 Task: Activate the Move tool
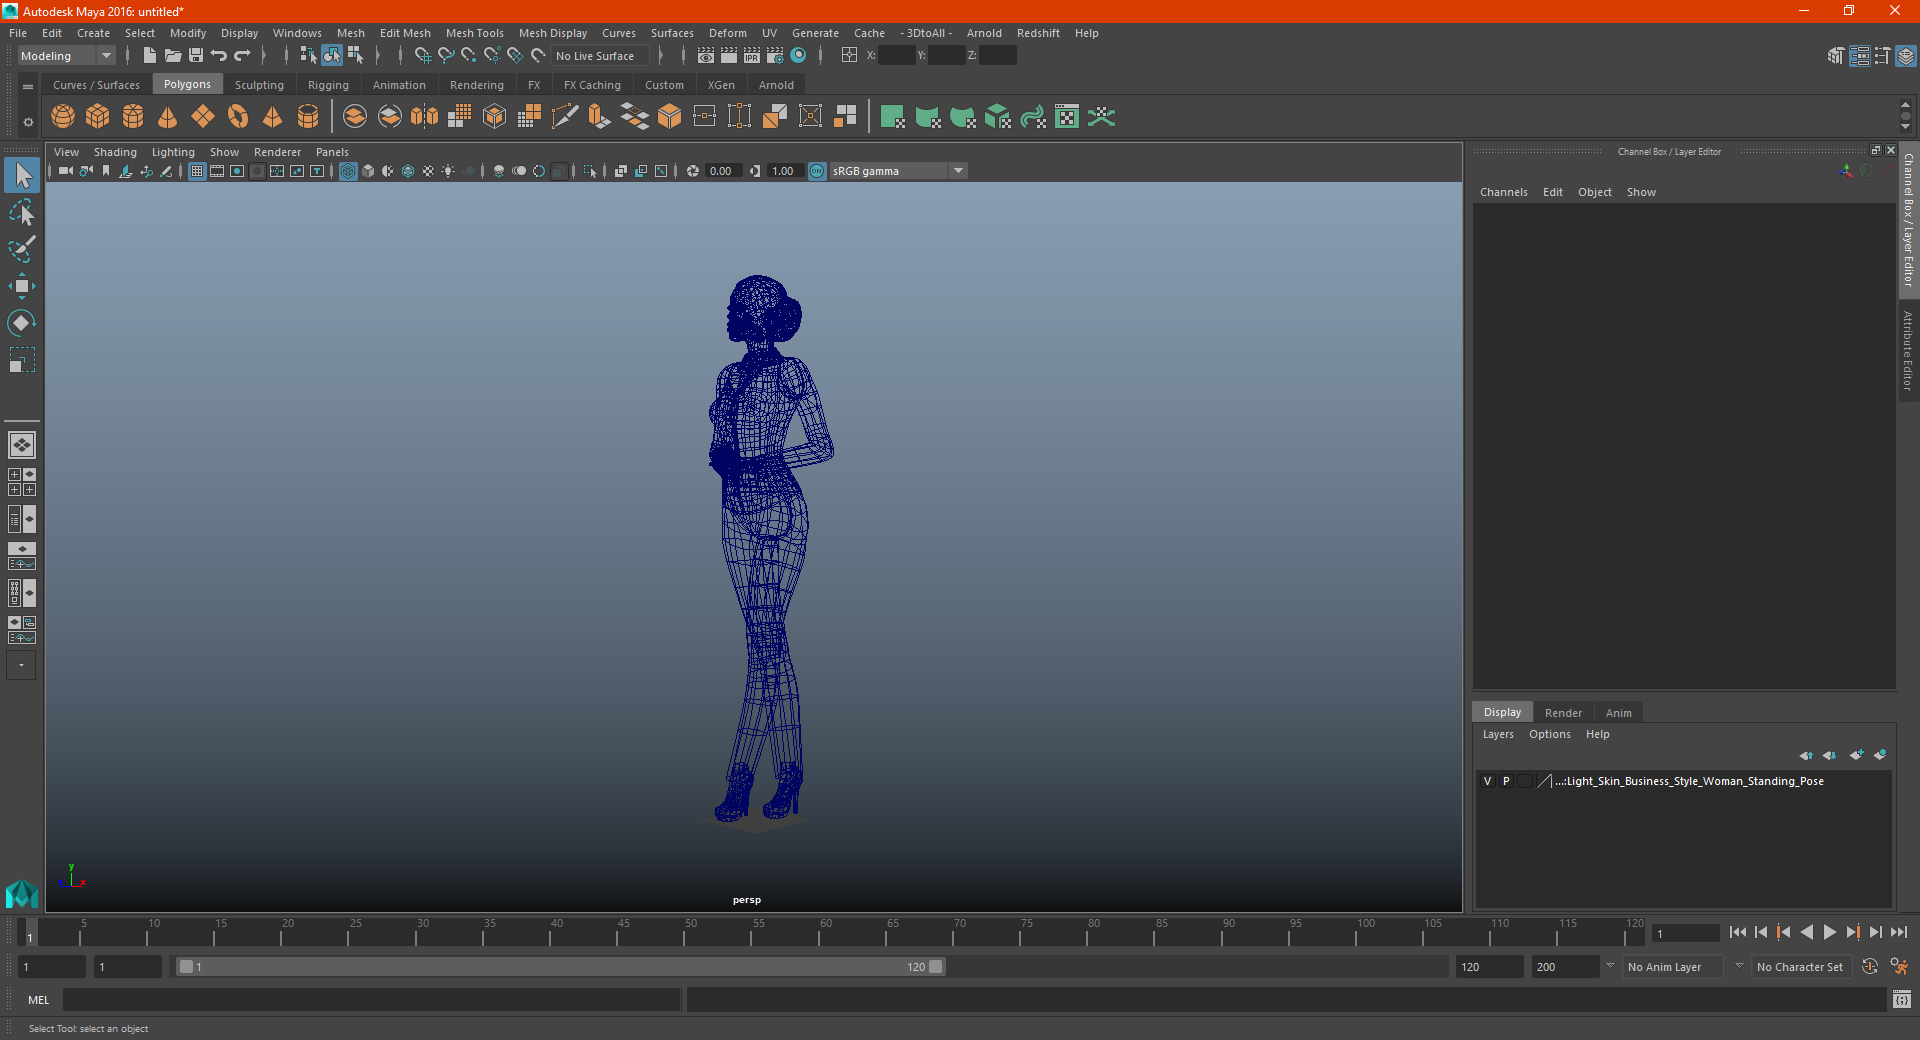[22, 286]
